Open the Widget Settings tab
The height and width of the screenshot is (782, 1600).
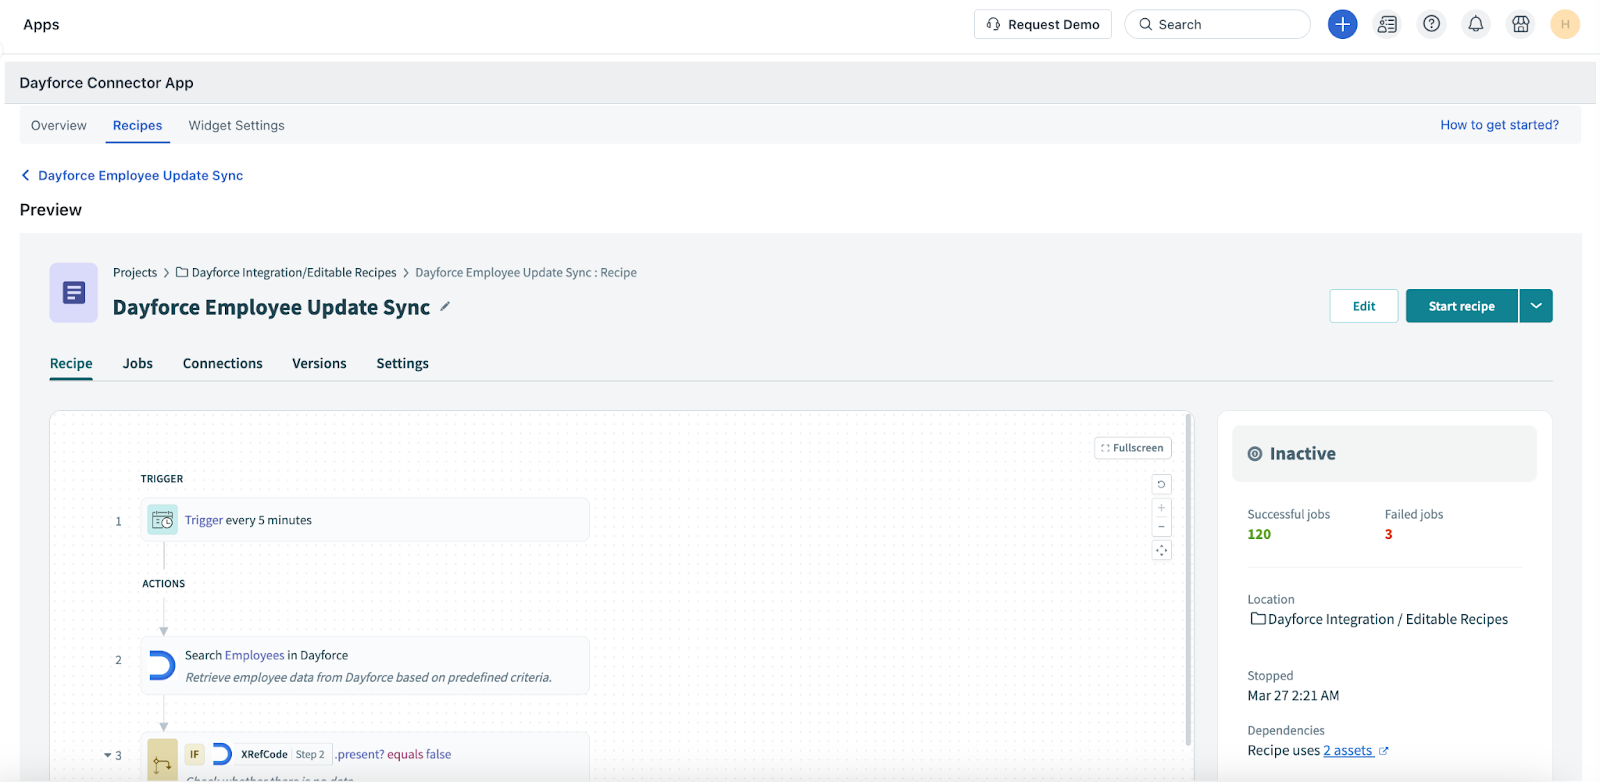click(237, 125)
